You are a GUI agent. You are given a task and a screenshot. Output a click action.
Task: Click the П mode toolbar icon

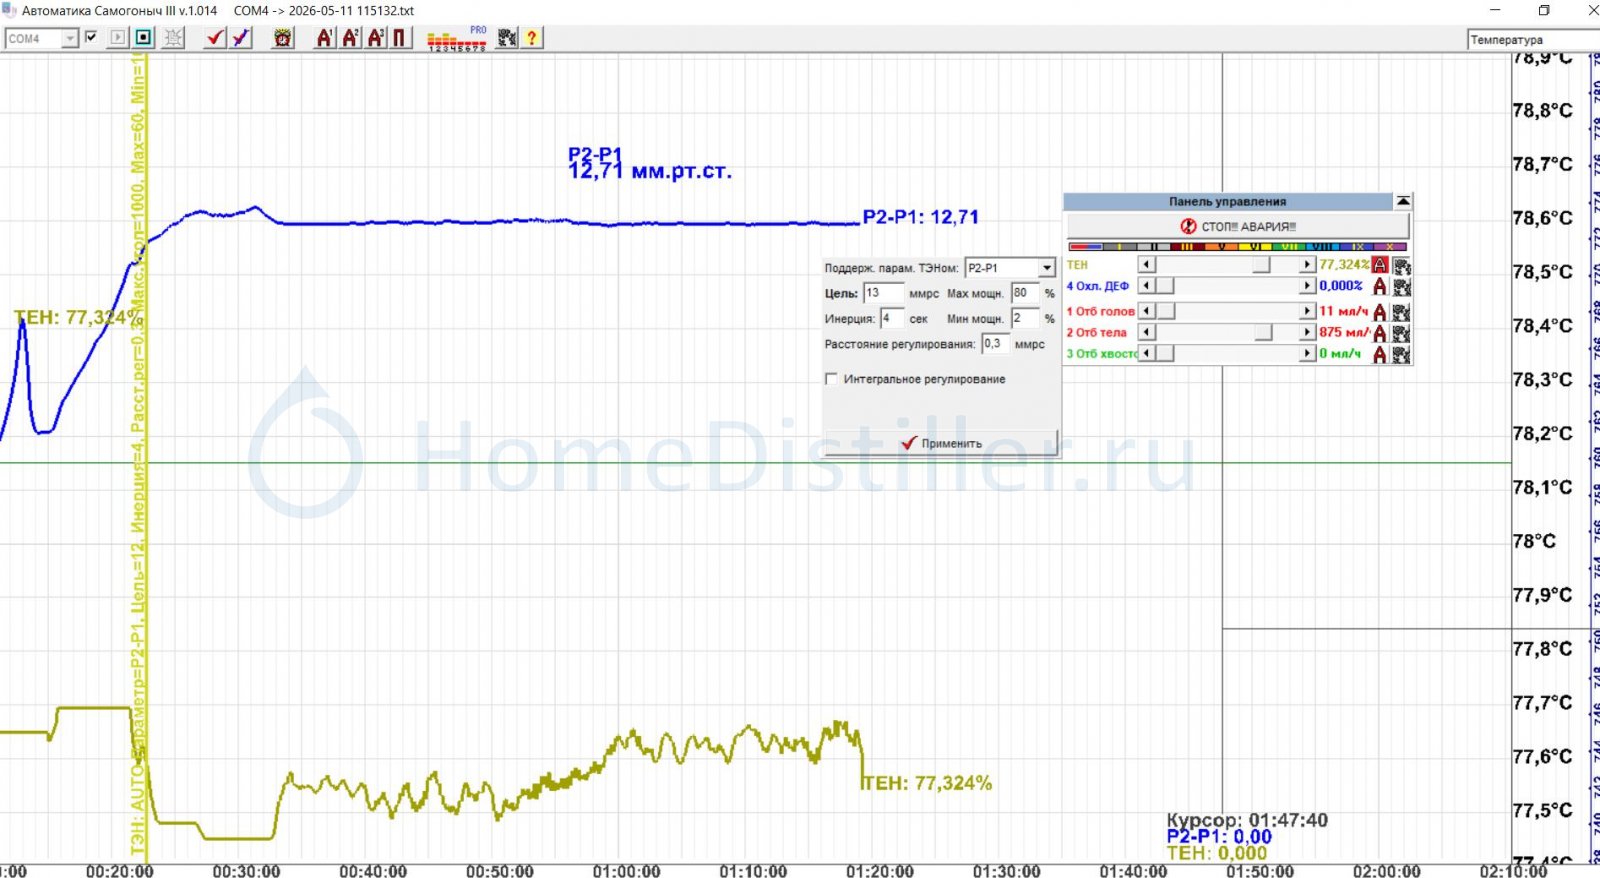click(400, 38)
